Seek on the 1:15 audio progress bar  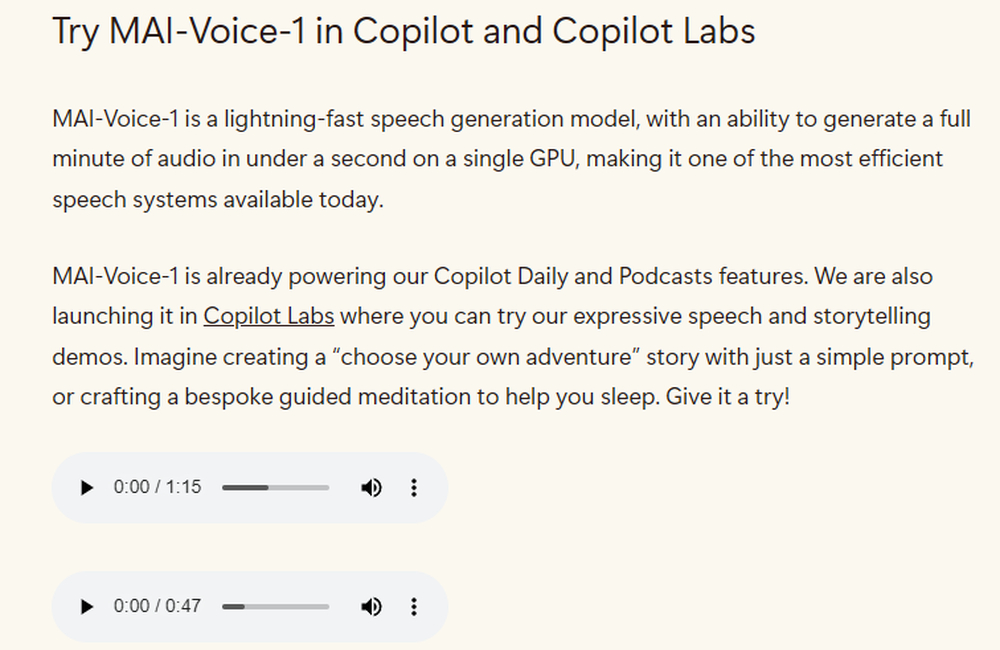point(275,488)
